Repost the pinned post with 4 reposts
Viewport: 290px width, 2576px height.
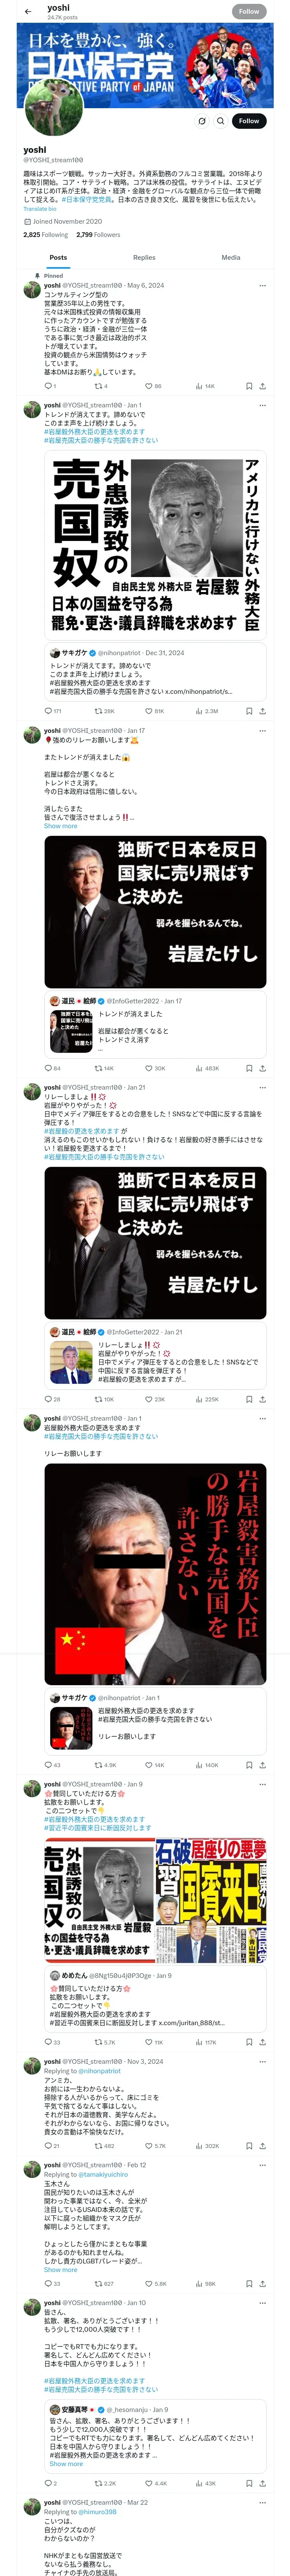click(100, 386)
